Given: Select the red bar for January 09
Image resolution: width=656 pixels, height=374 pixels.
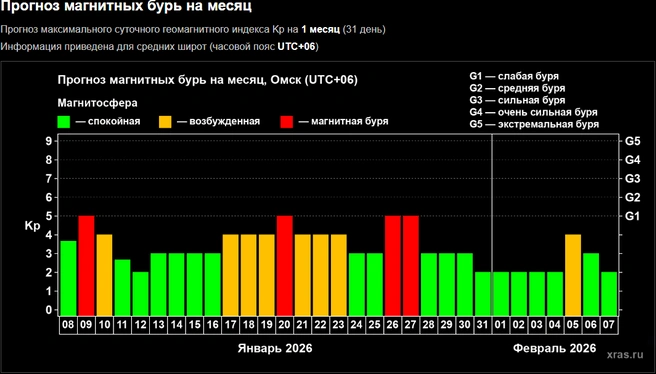Looking at the screenshot, I should [x=86, y=266].
